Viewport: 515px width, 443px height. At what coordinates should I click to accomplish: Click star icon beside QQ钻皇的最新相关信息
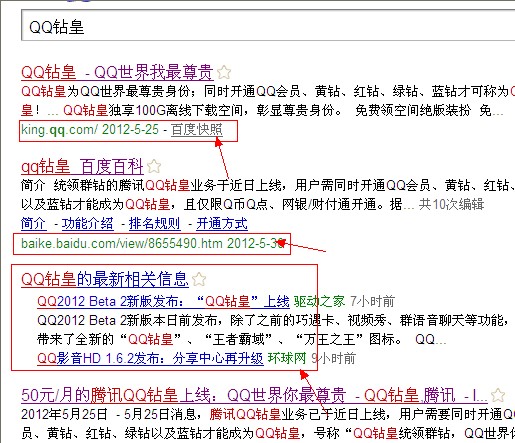[199, 279]
